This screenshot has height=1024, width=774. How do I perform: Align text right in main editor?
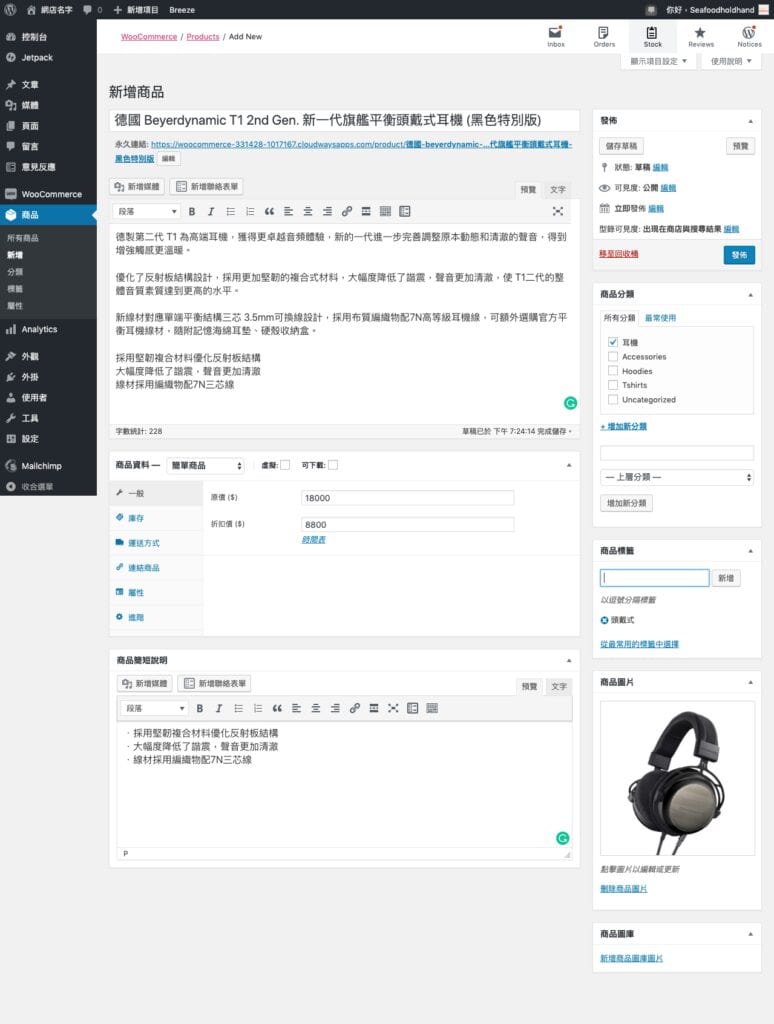point(327,212)
